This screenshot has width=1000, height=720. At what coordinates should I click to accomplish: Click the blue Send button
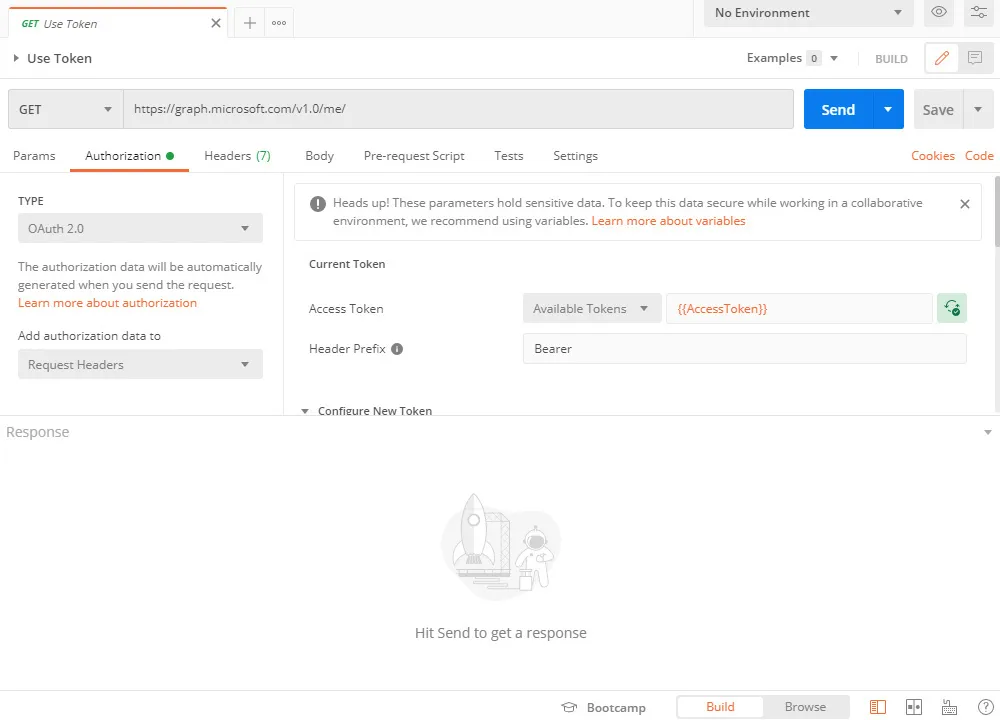pyautogui.click(x=837, y=110)
